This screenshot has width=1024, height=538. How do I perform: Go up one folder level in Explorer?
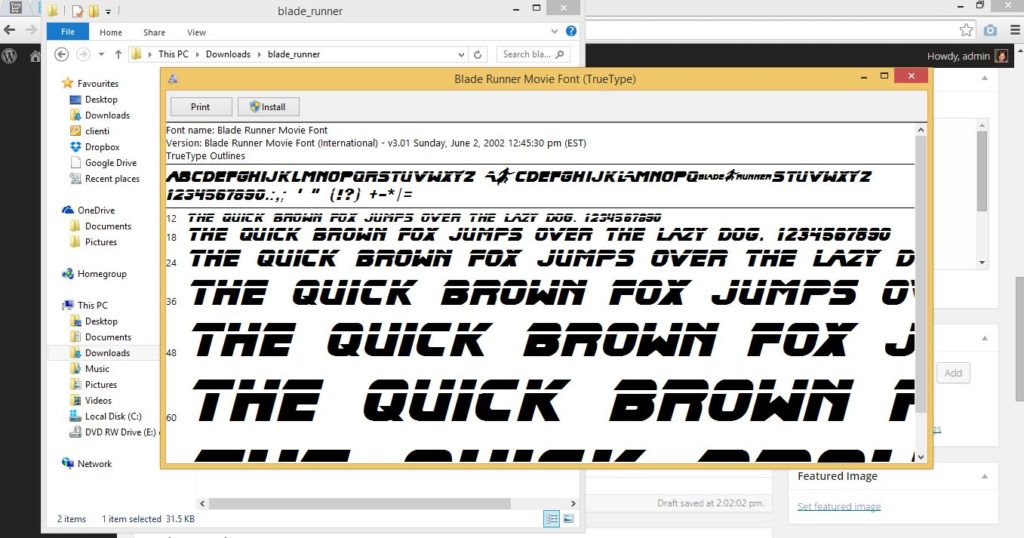(x=118, y=54)
